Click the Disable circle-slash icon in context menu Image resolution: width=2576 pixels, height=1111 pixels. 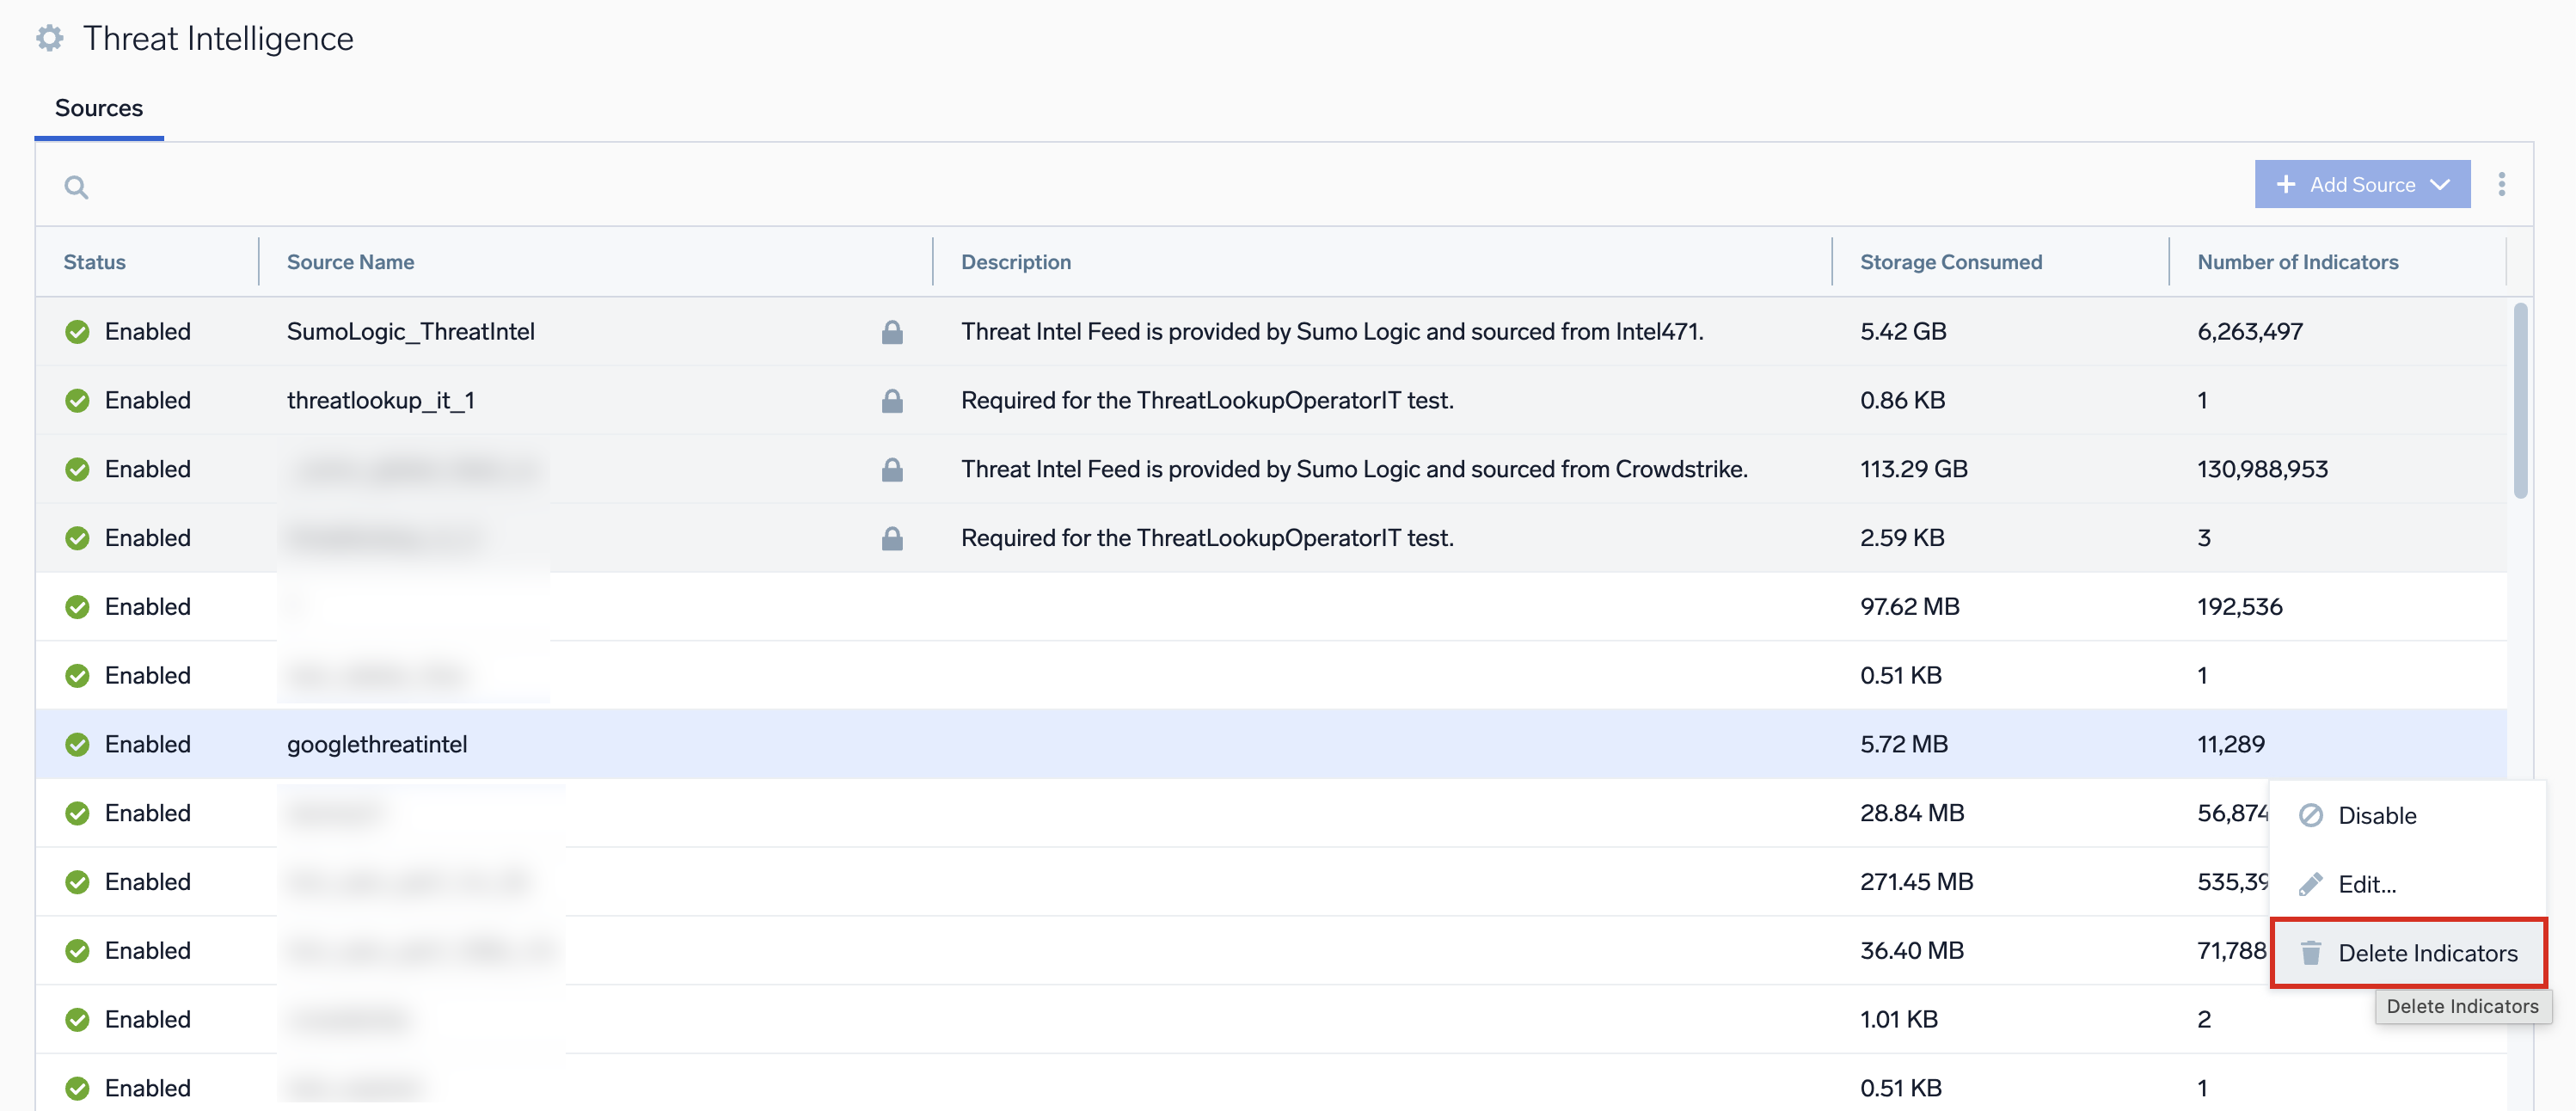click(2310, 816)
